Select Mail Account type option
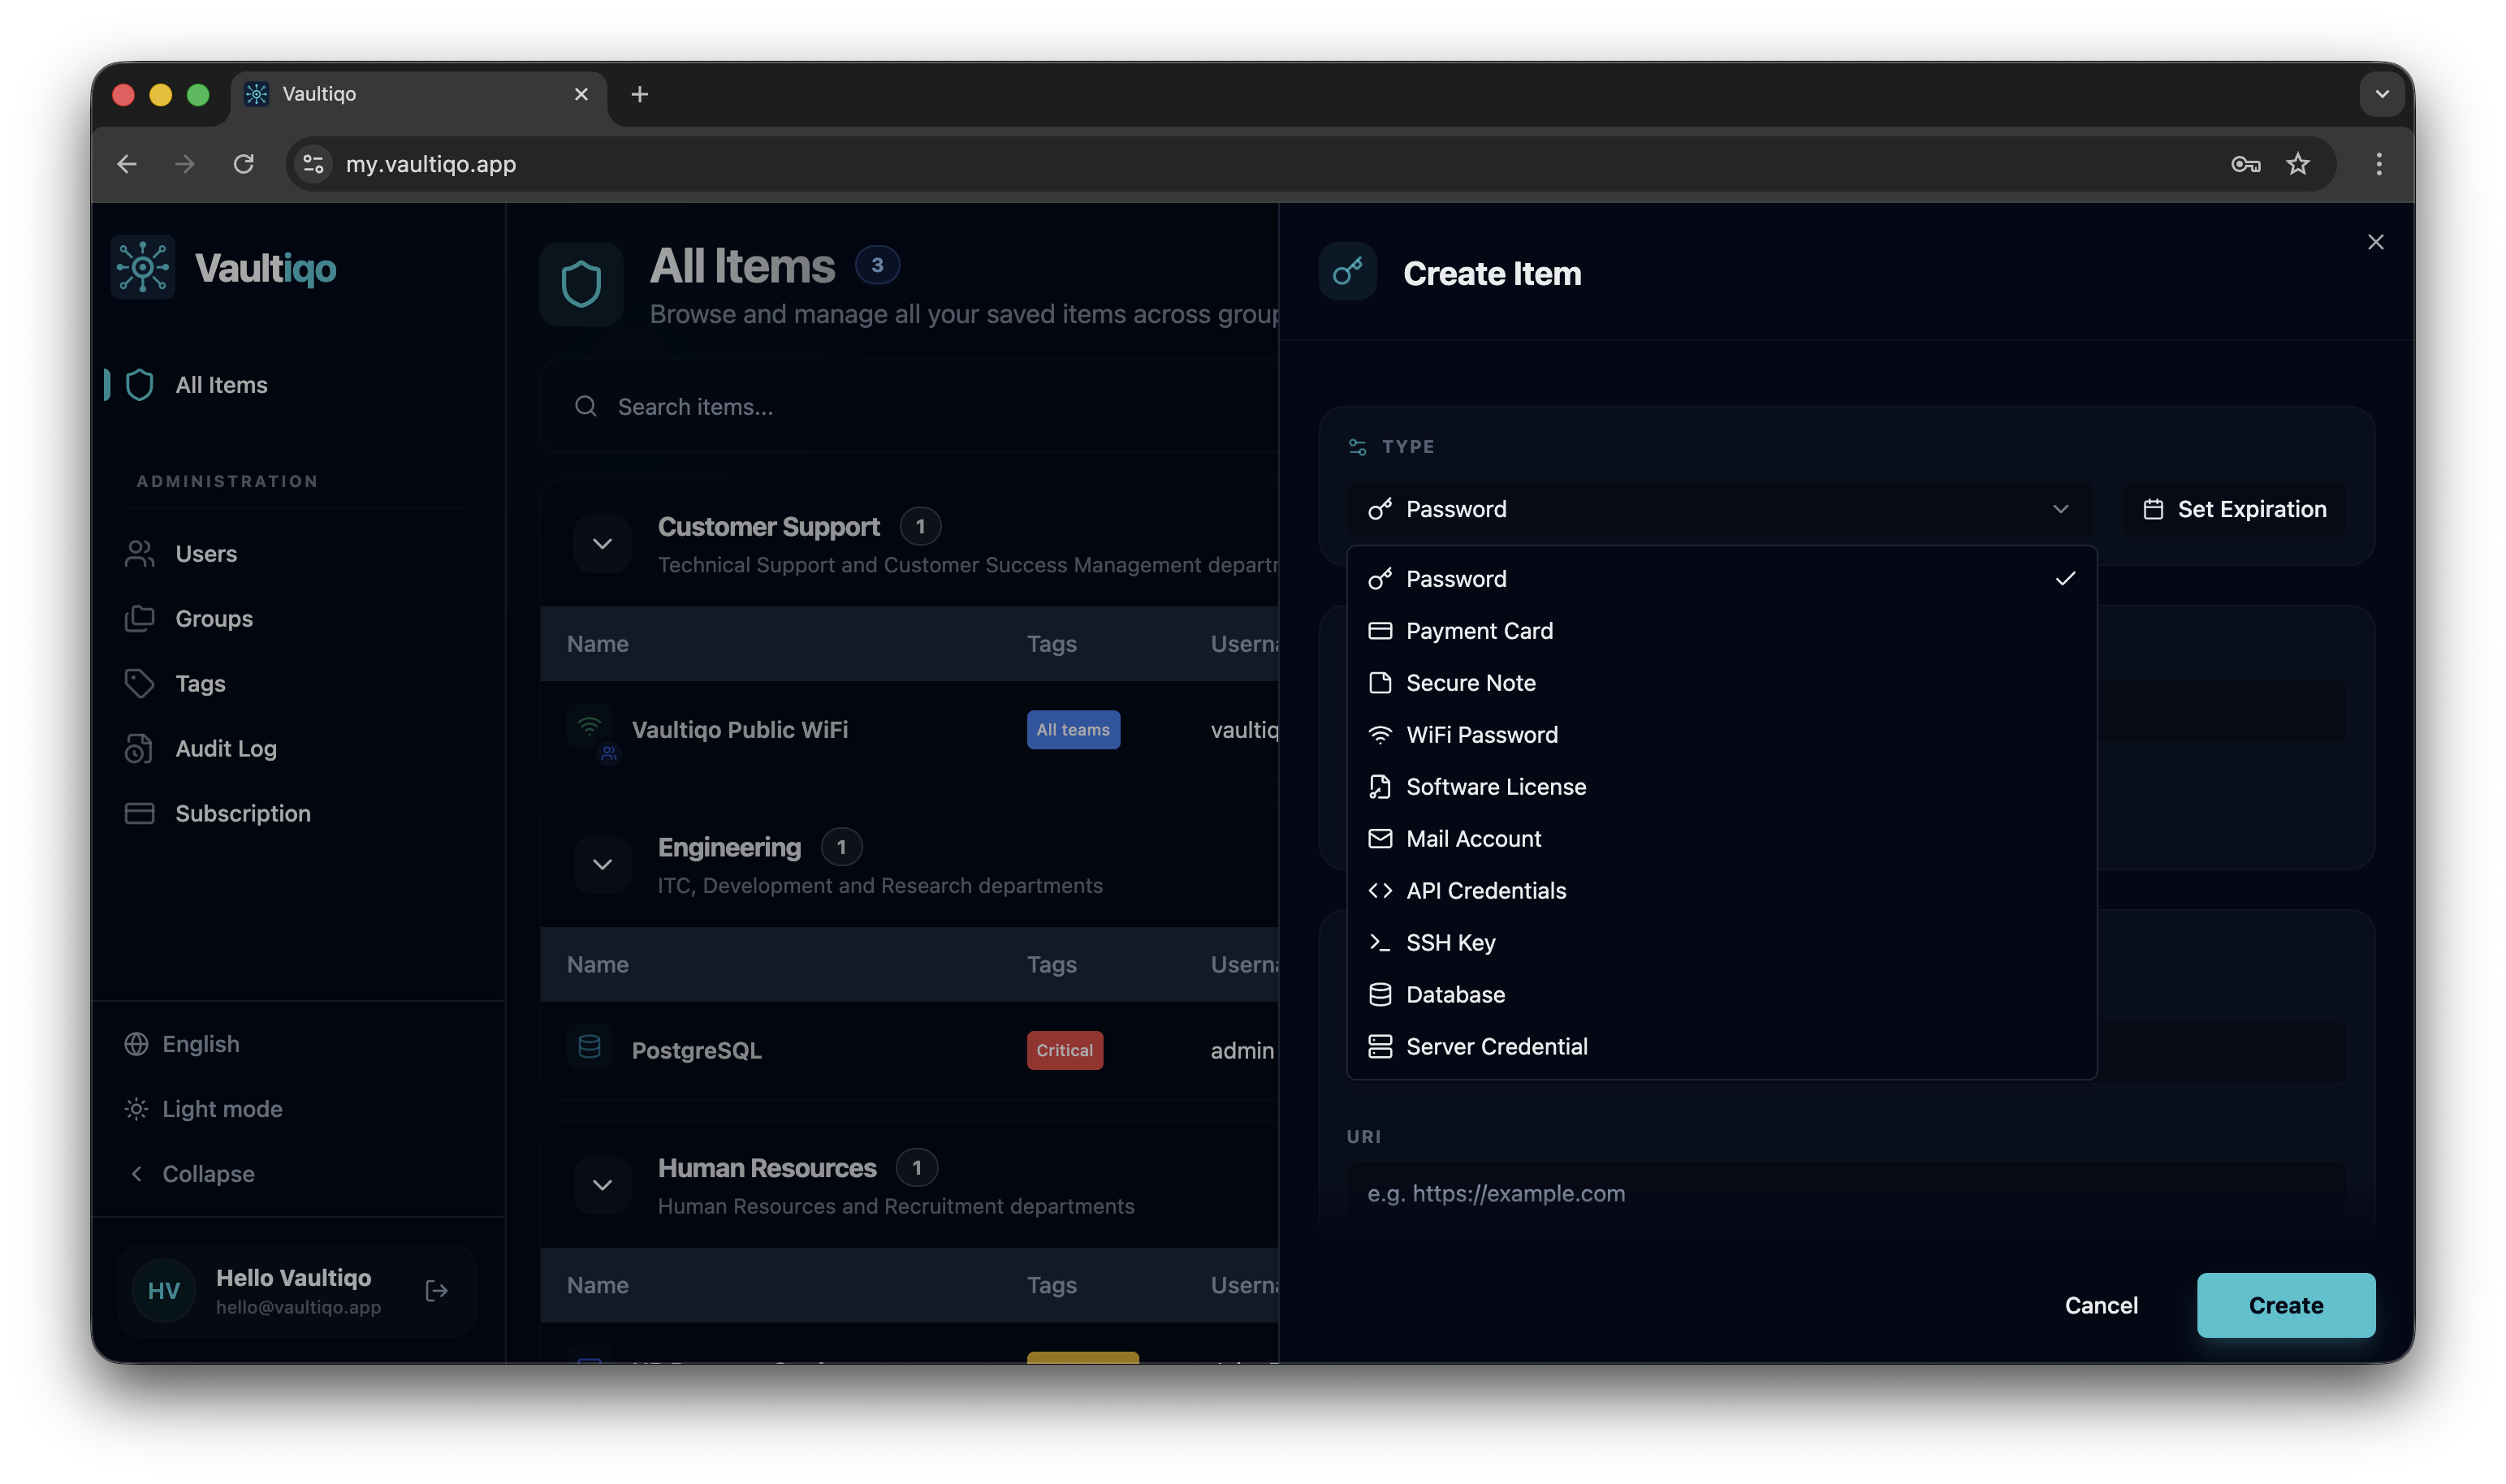 click(1721, 839)
